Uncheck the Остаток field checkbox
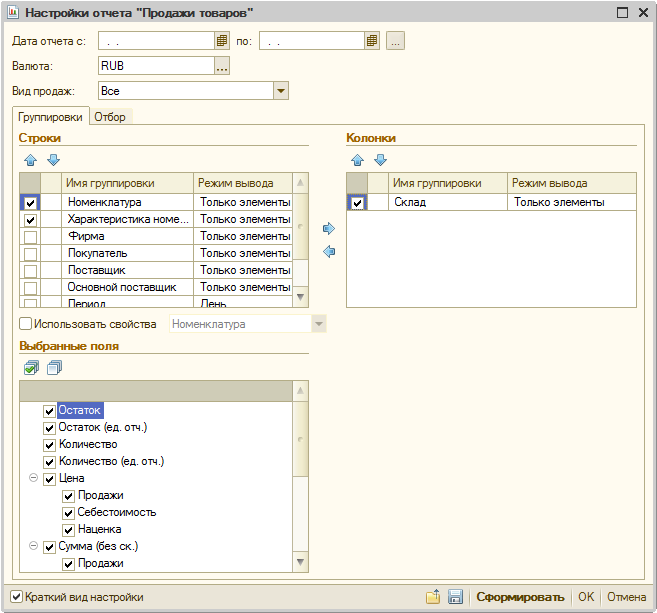Image resolution: width=657 pixels, height=613 pixels. (49, 411)
